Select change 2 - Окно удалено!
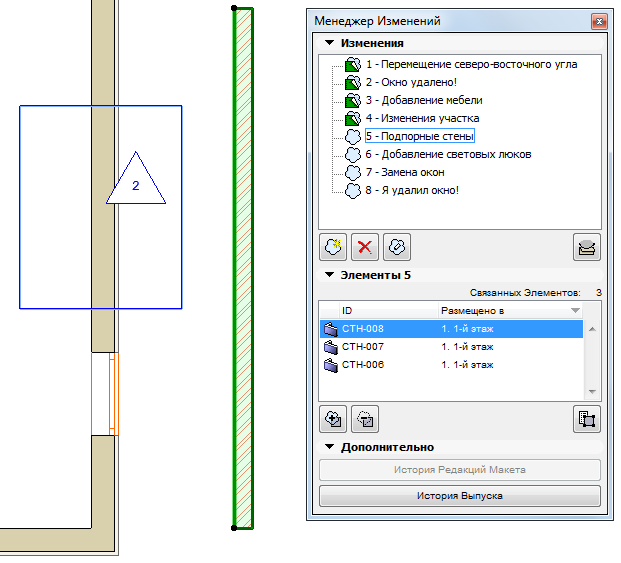This screenshot has width=621, height=563. click(411, 82)
